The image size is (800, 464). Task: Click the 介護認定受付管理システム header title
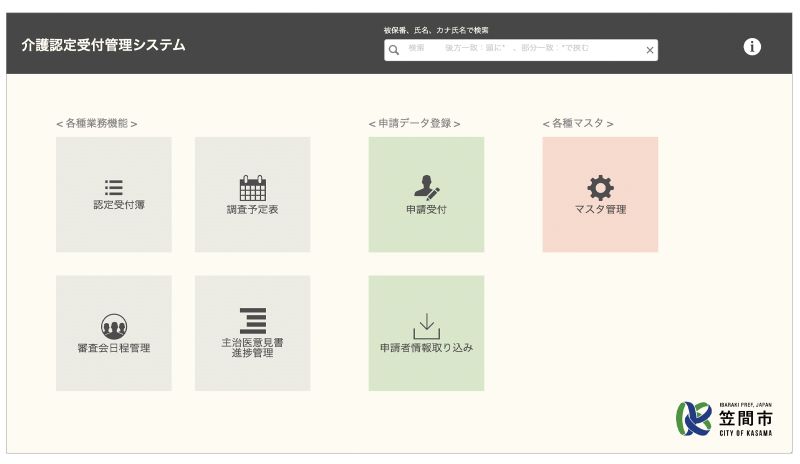pyautogui.click(x=103, y=46)
